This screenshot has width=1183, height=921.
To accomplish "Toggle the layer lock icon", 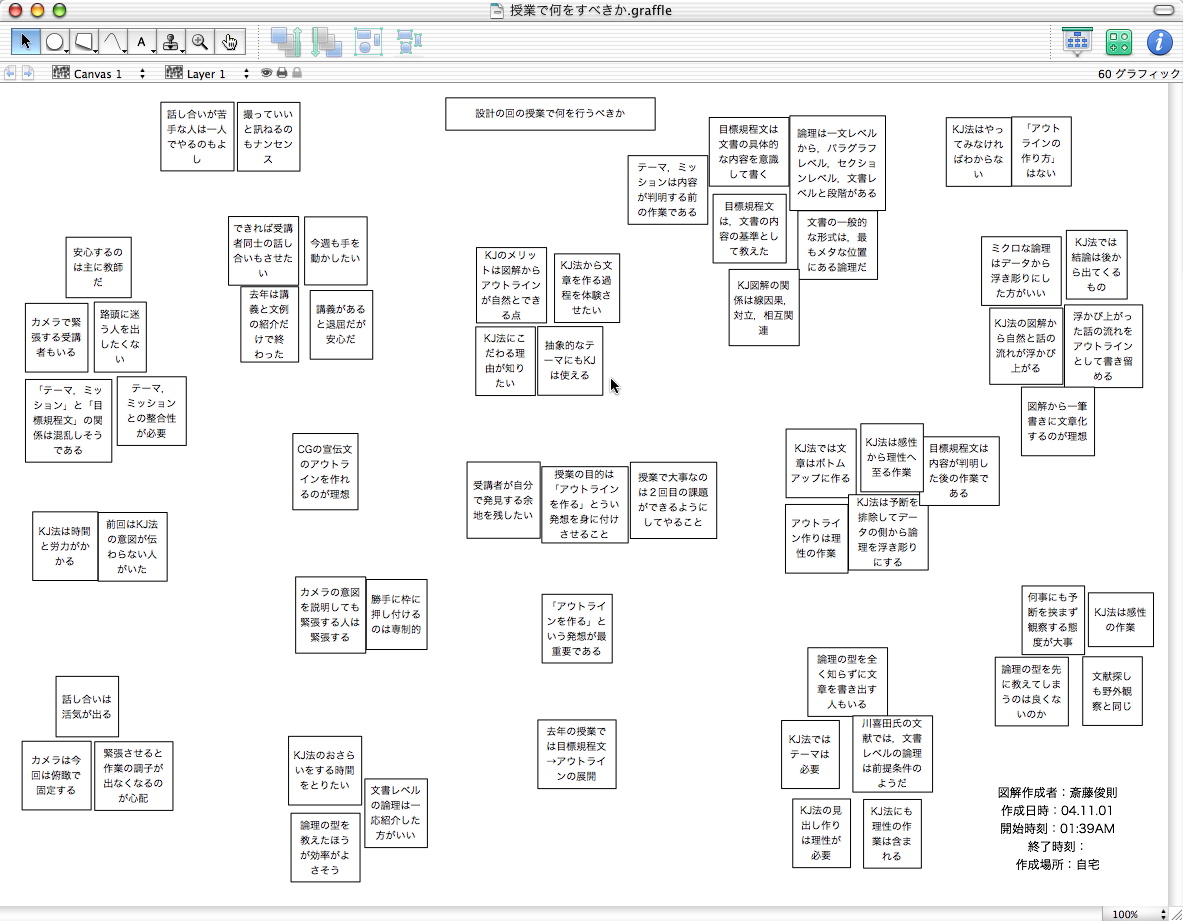I will (297, 73).
